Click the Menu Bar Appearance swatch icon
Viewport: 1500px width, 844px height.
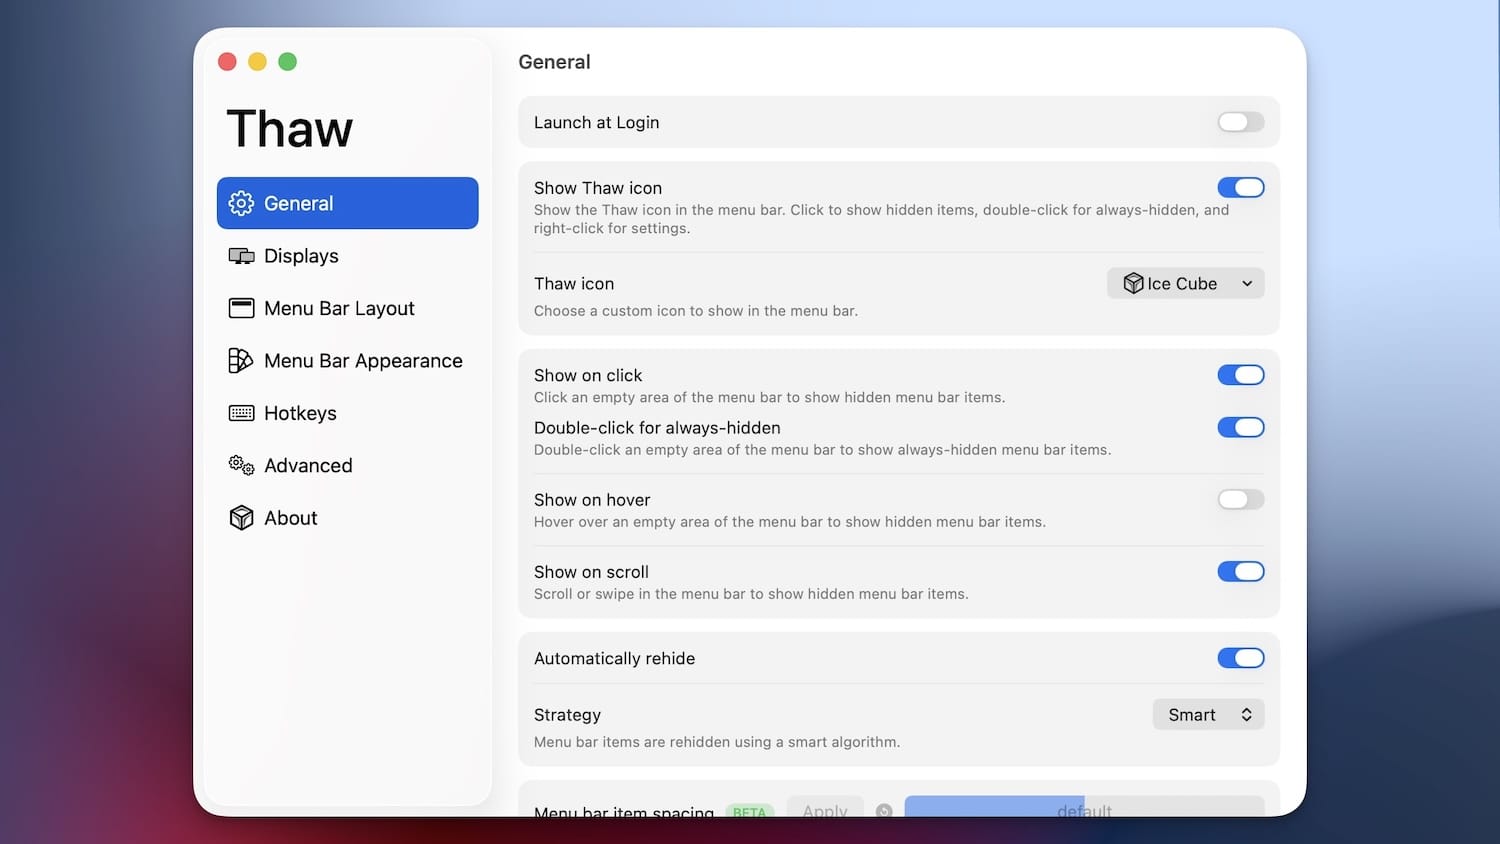pos(240,361)
